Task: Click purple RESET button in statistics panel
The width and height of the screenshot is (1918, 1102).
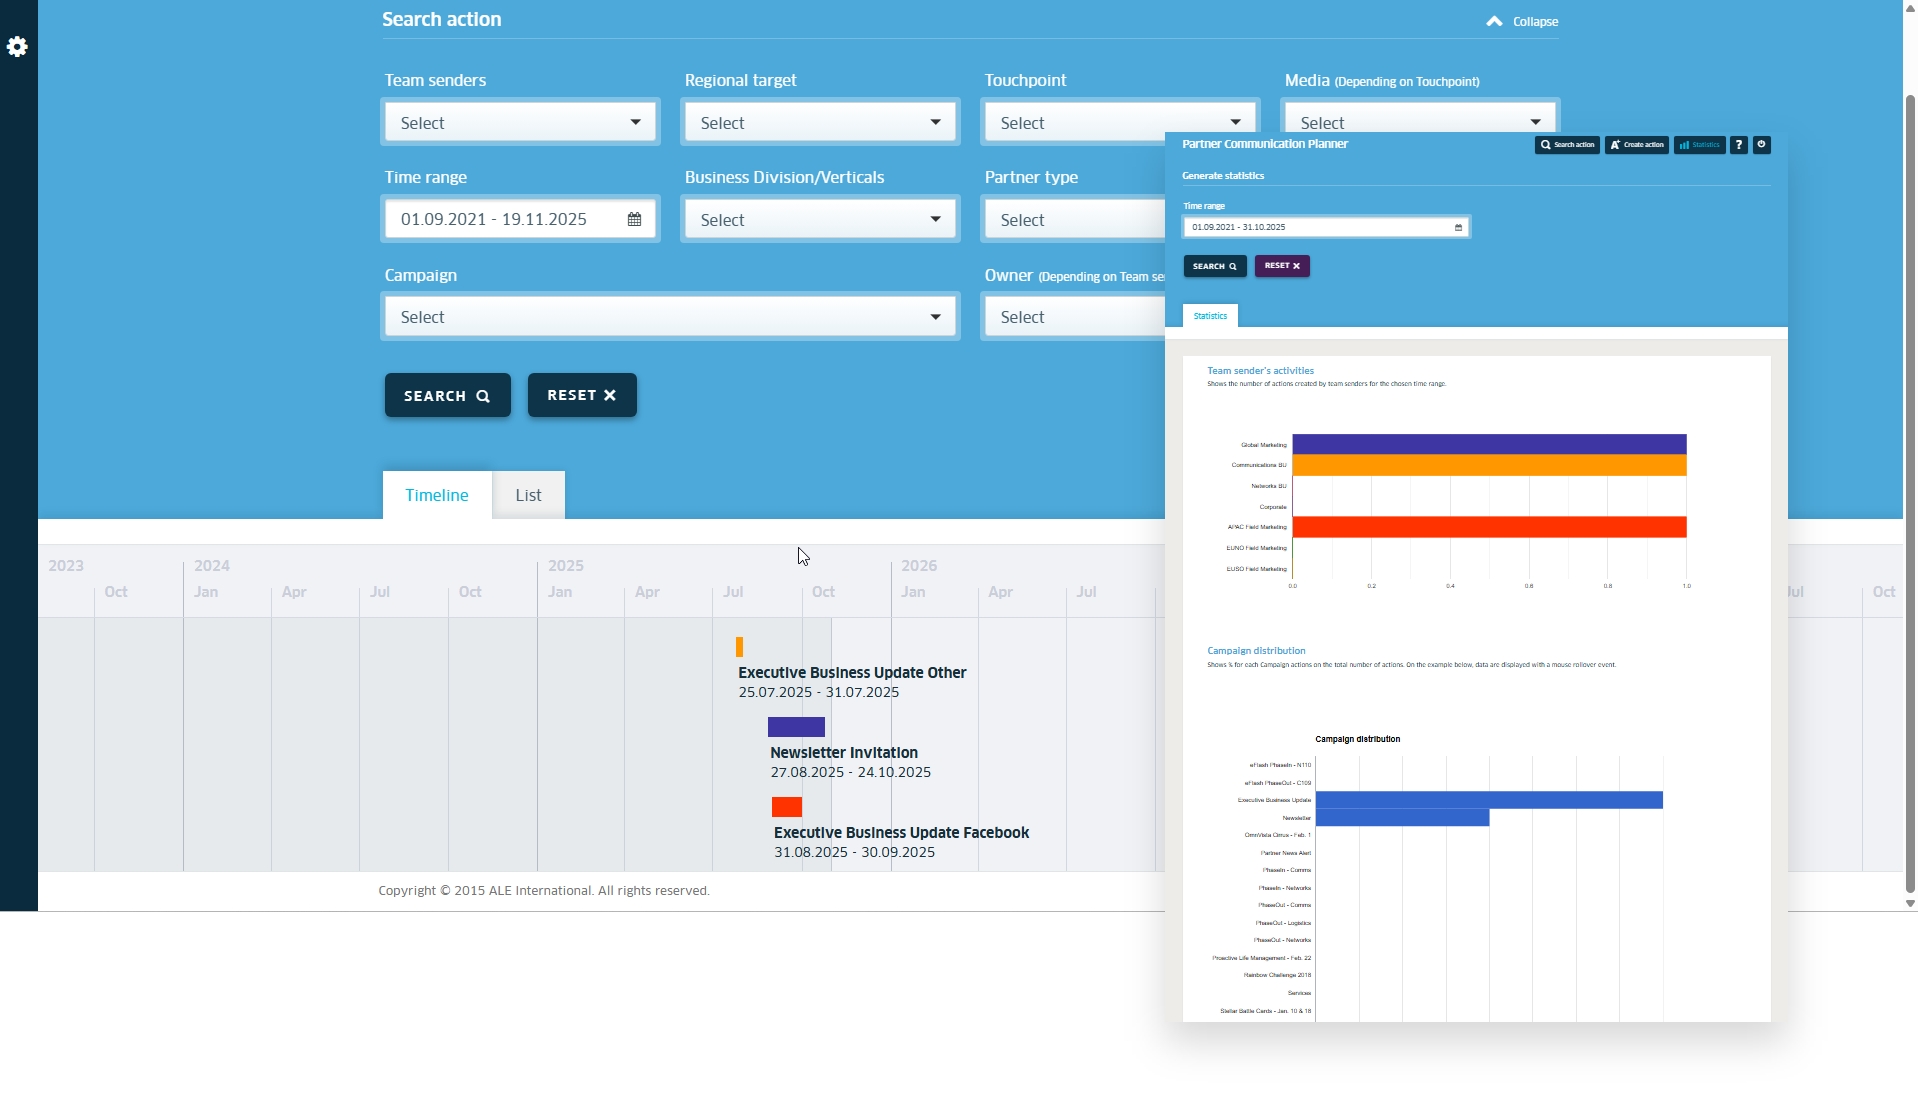Action: (1282, 266)
